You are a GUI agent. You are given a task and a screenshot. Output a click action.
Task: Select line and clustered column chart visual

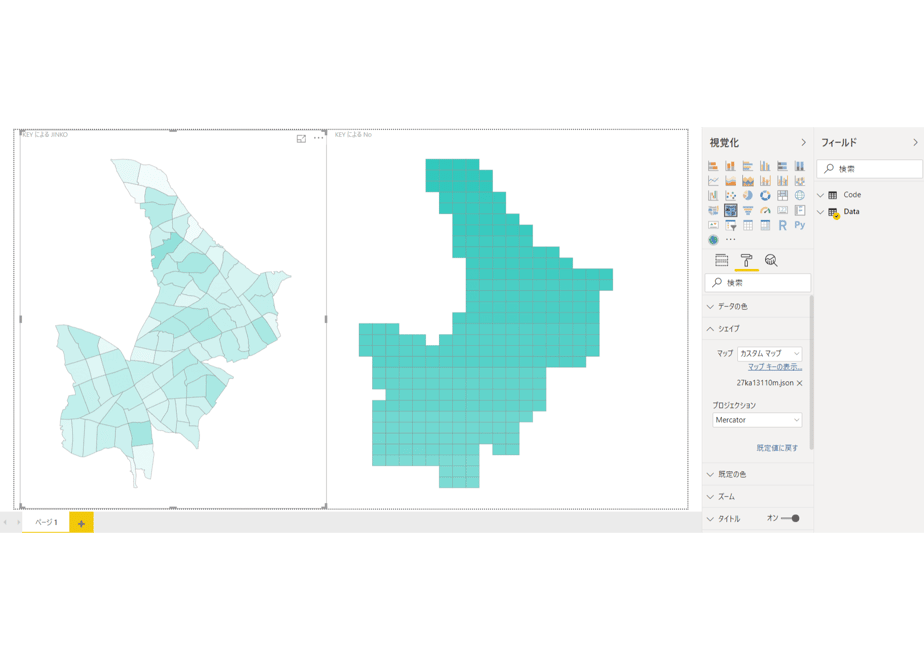coord(783,180)
